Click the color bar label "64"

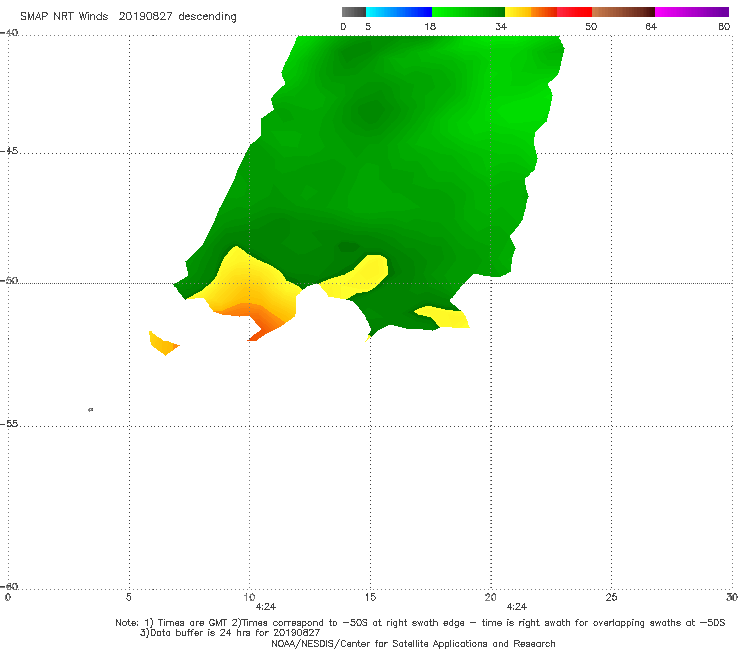click(651, 27)
